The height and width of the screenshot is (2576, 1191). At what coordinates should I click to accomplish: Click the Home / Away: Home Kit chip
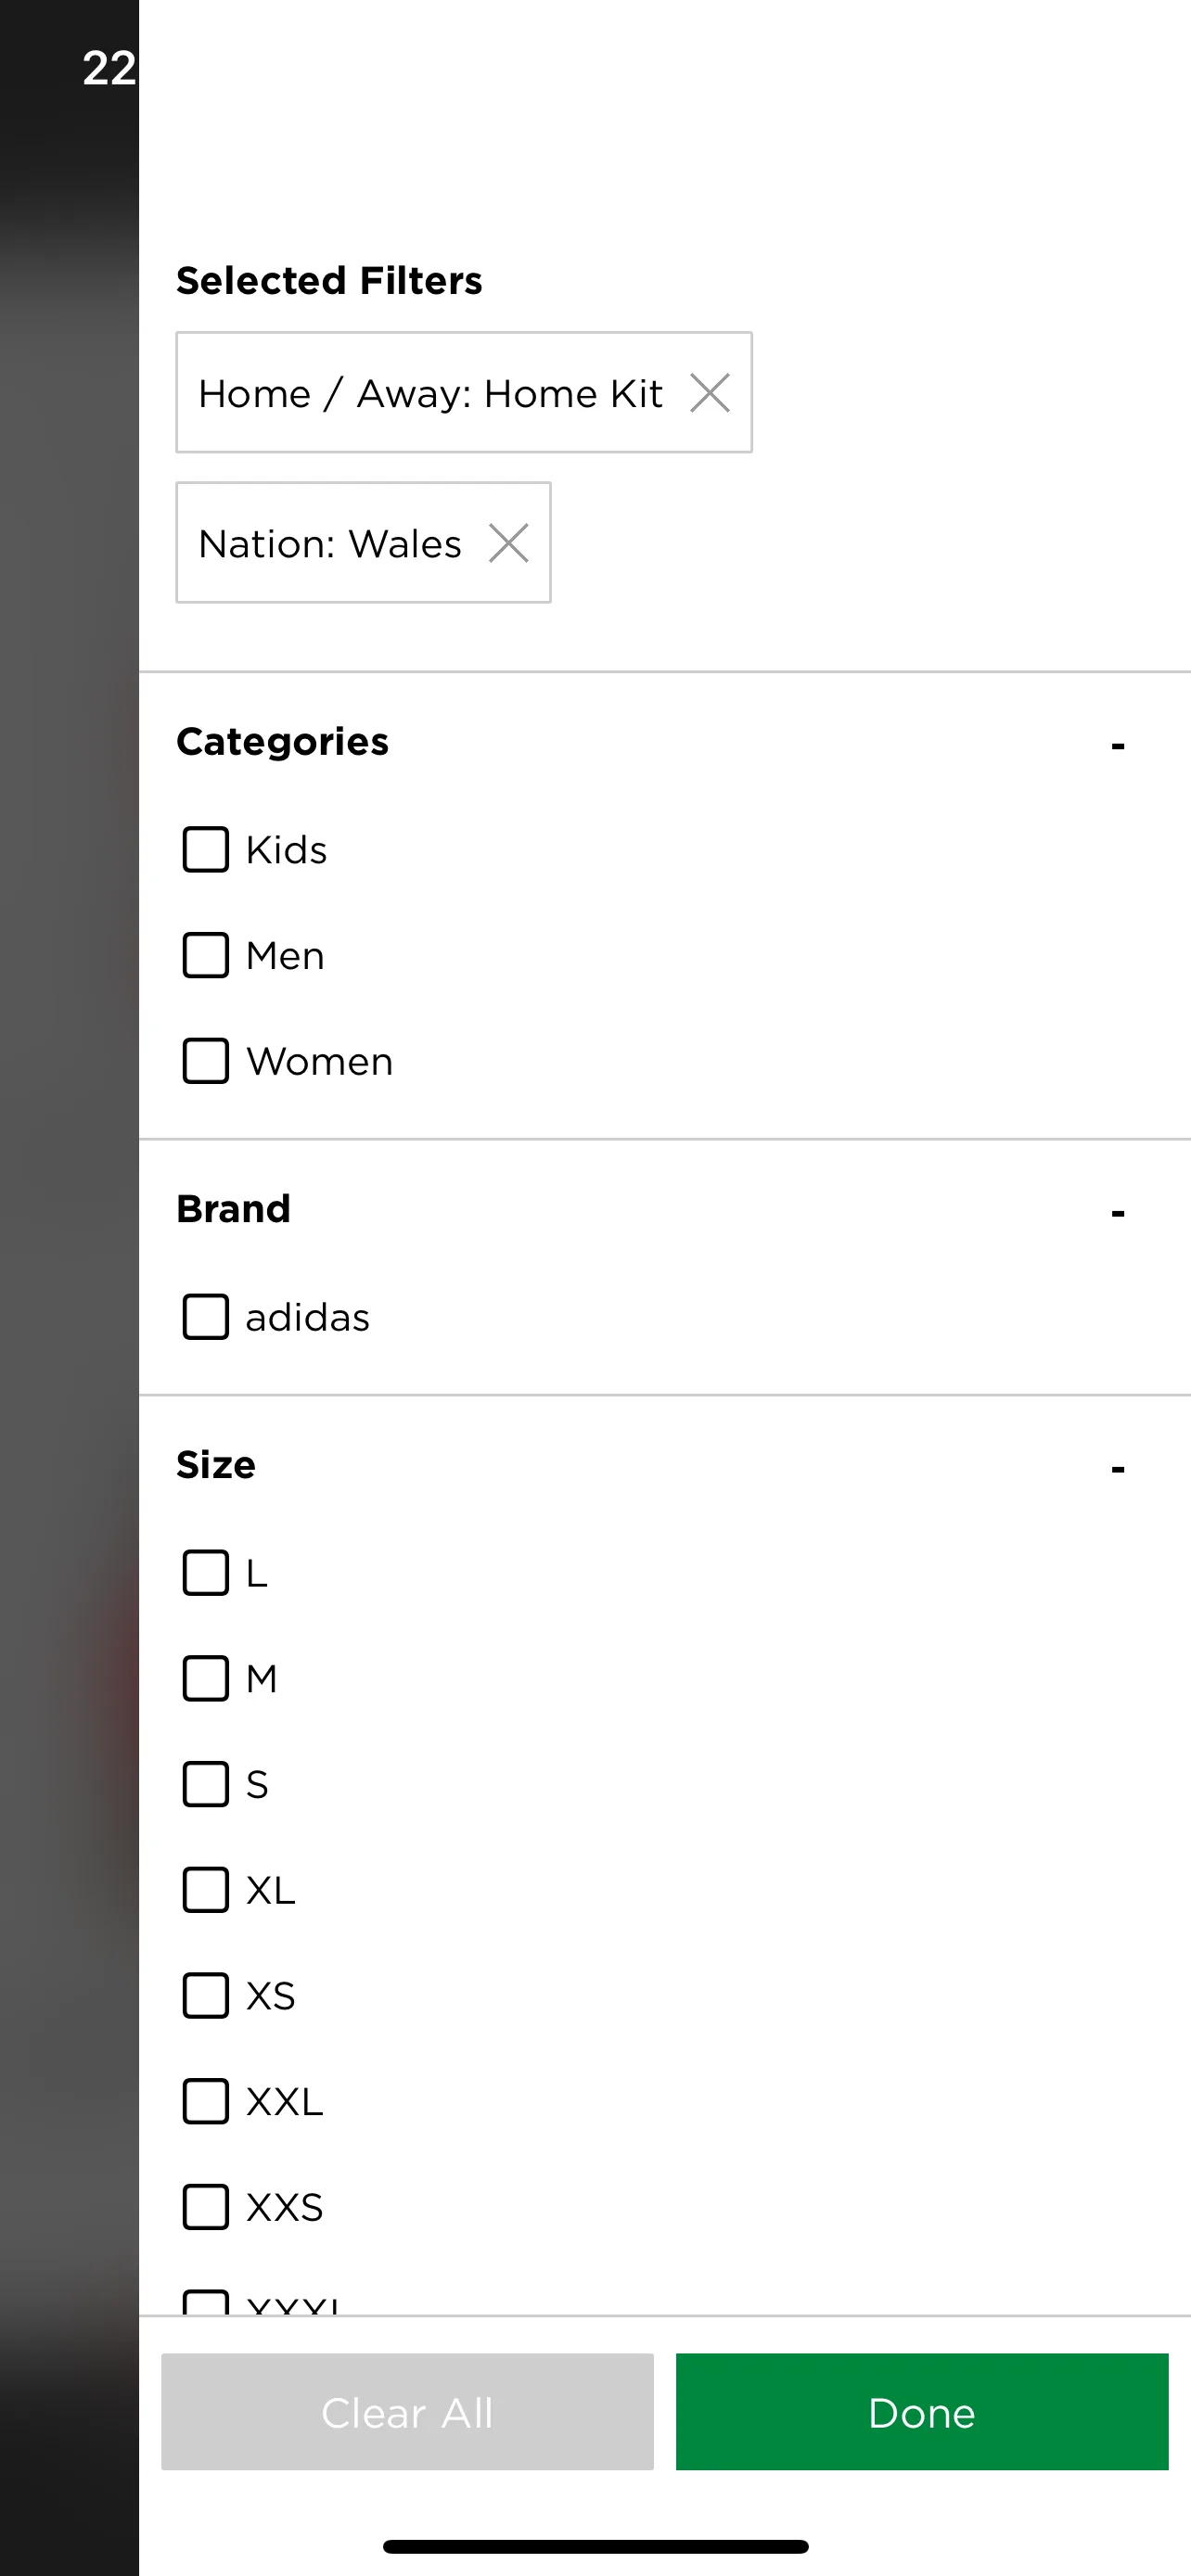(464, 392)
